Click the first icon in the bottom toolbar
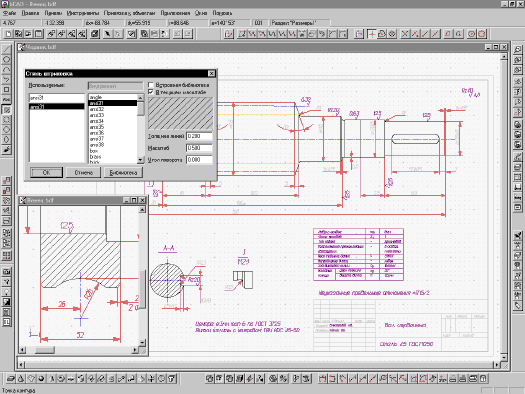This screenshot has width=525, height=394. tap(11, 379)
